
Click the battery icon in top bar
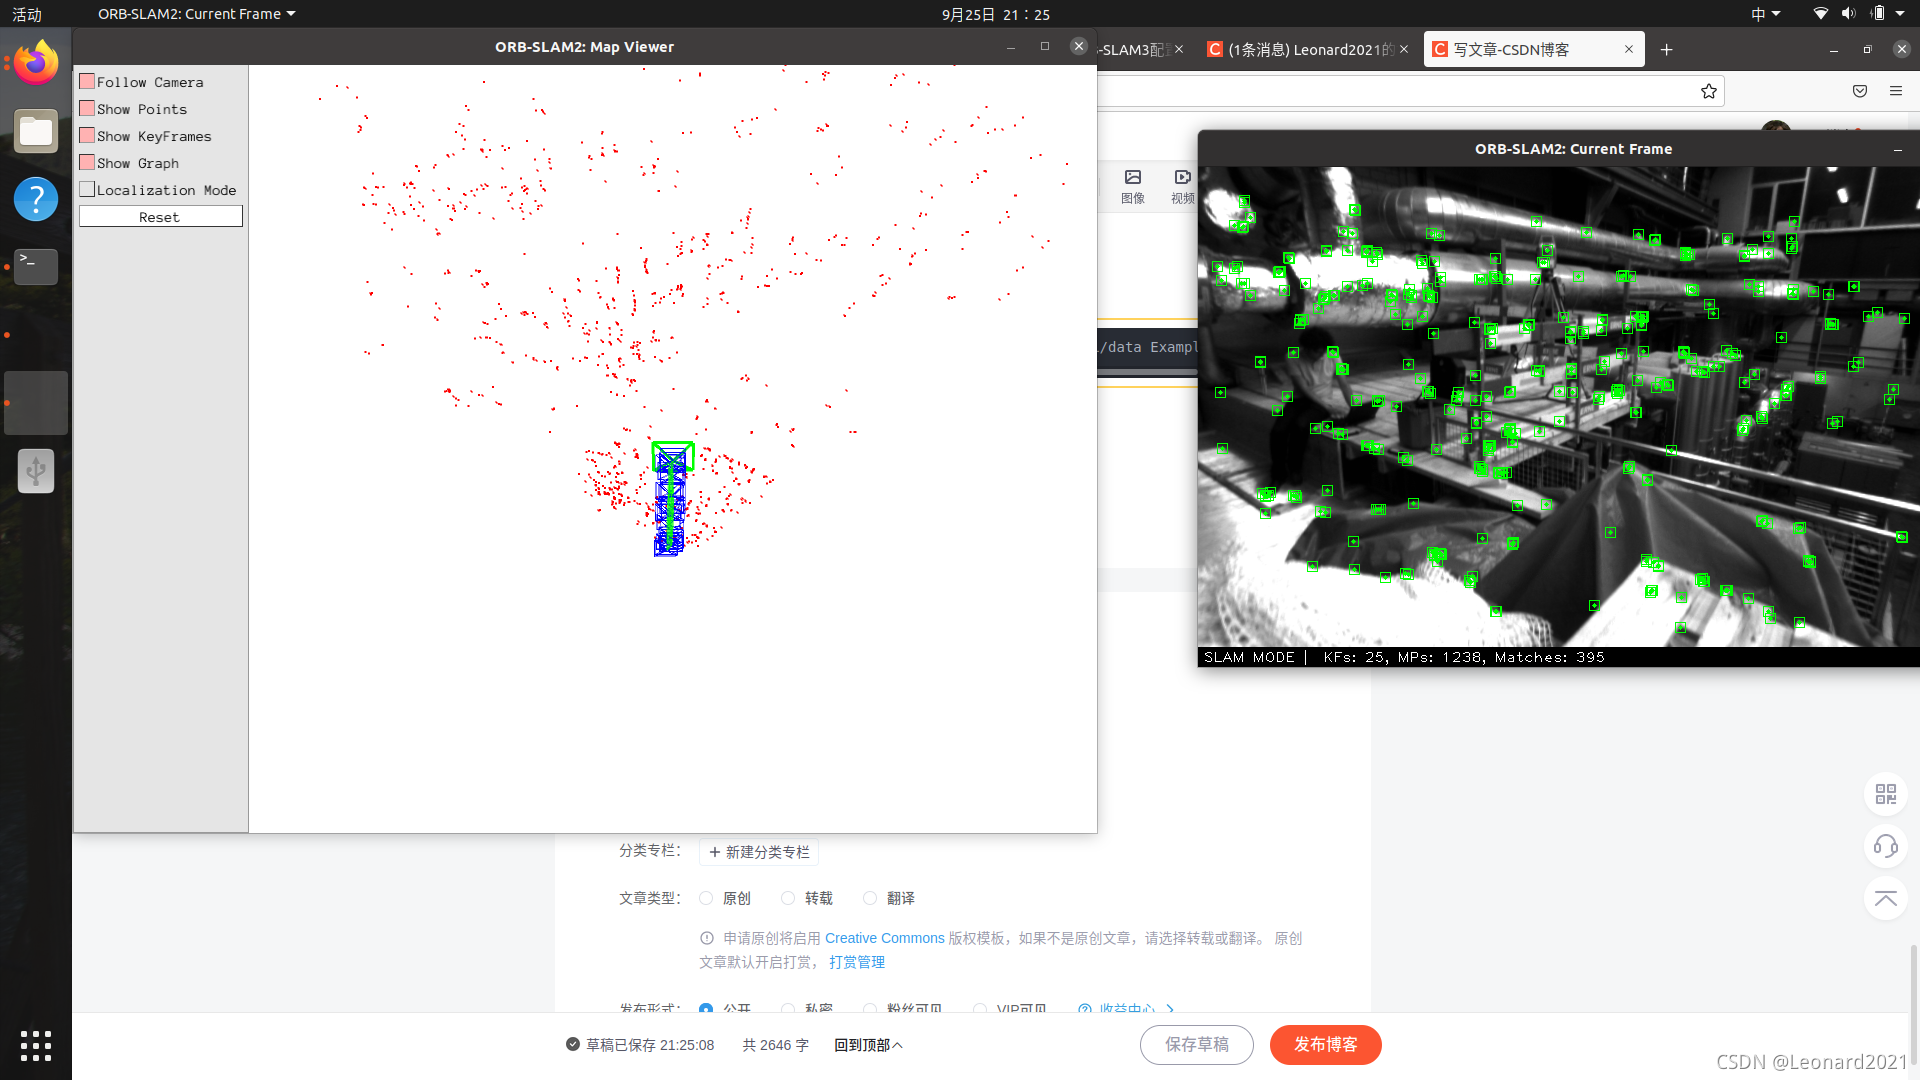[1877, 14]
